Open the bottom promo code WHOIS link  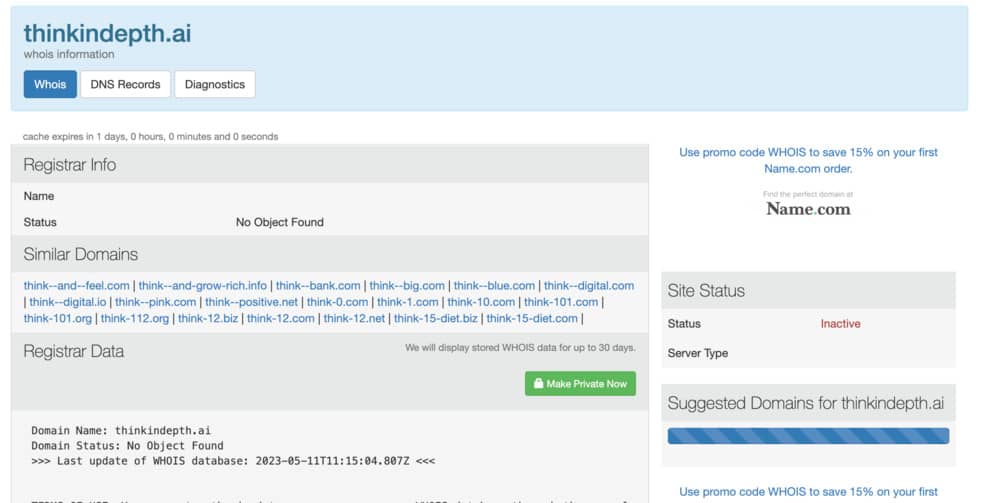click(808, 492)
